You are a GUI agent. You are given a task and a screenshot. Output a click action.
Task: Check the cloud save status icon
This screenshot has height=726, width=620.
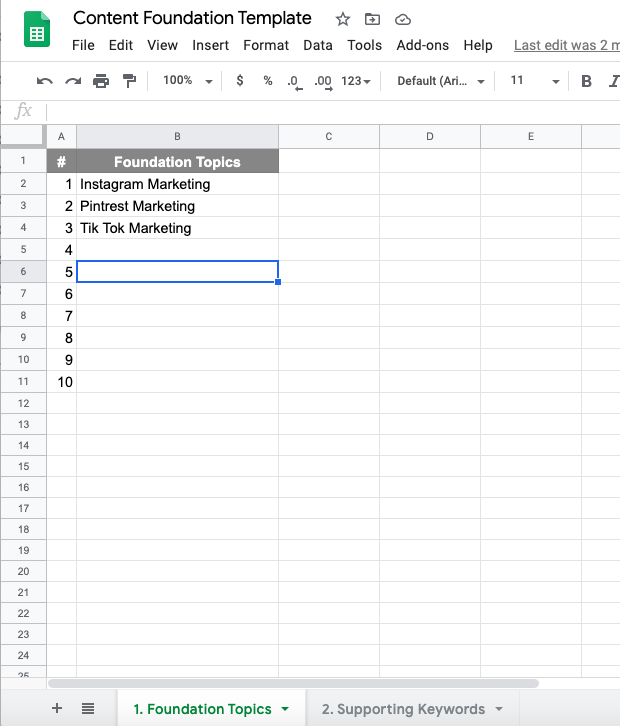pyautogui.click(x=402, y=19)
